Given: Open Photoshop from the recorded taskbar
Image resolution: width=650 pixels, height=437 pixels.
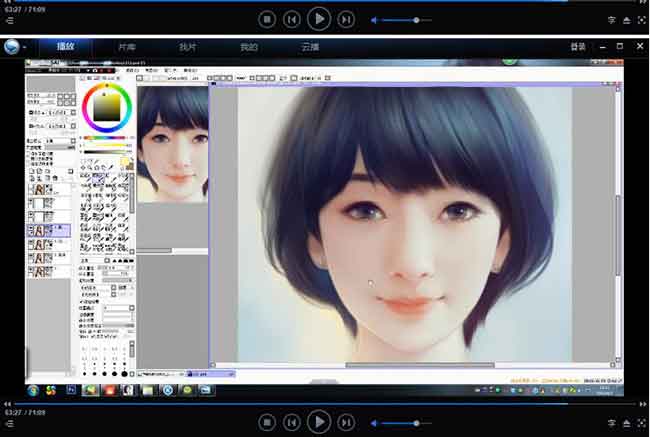Looking at the screenshot, I should pyautogui.click(x=71, y=390).
